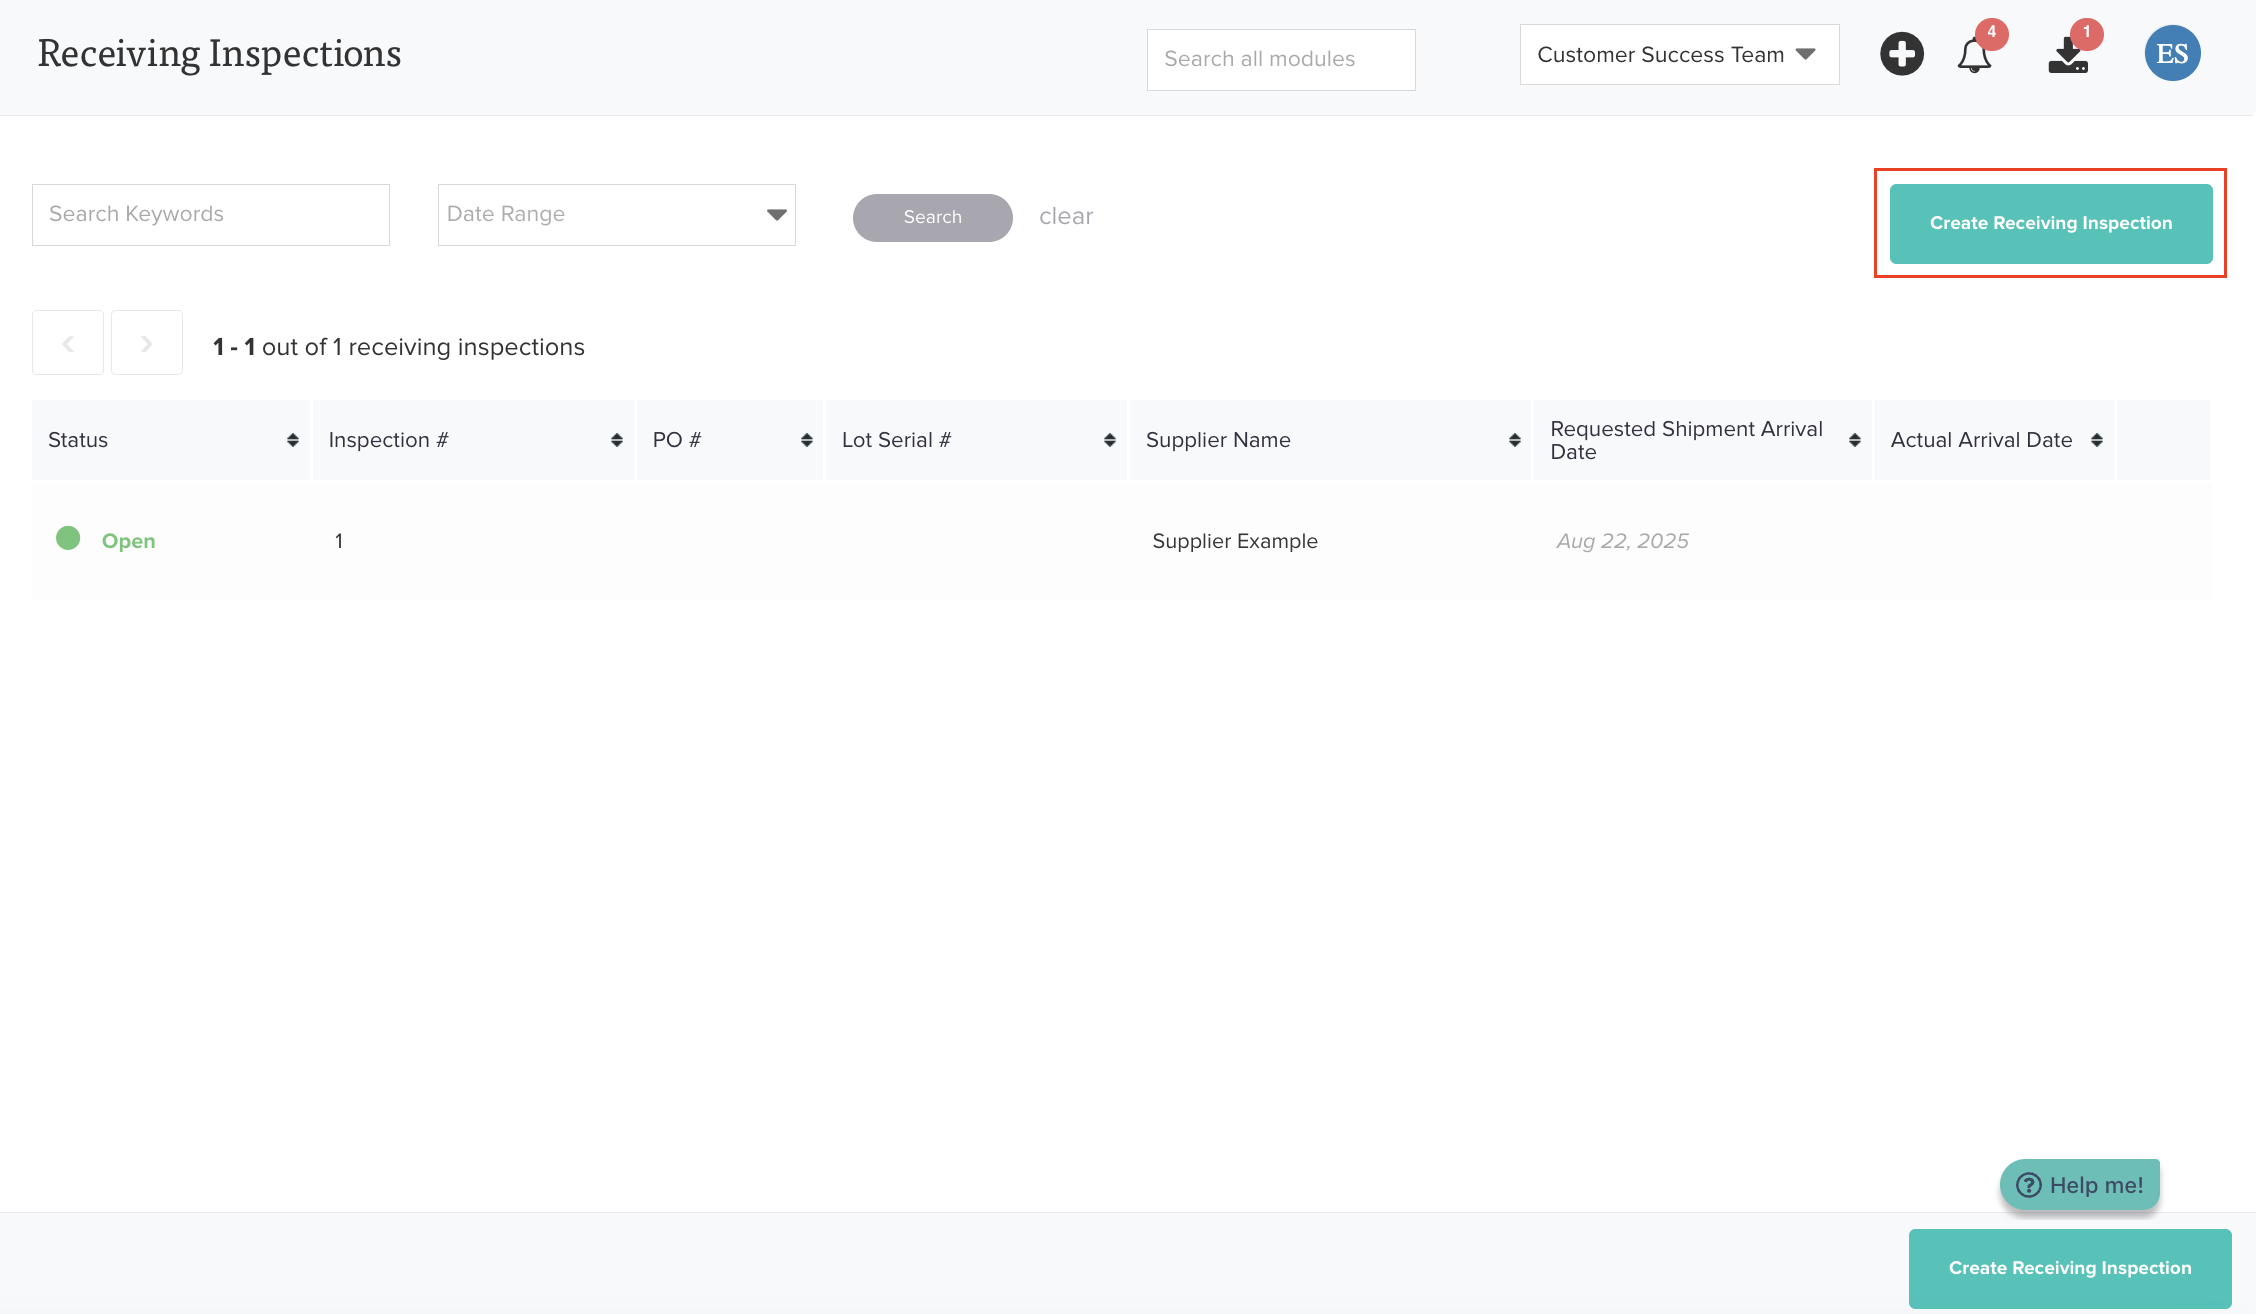
Task: Sort by Inspection # column arrows
Action: [616, 440]
